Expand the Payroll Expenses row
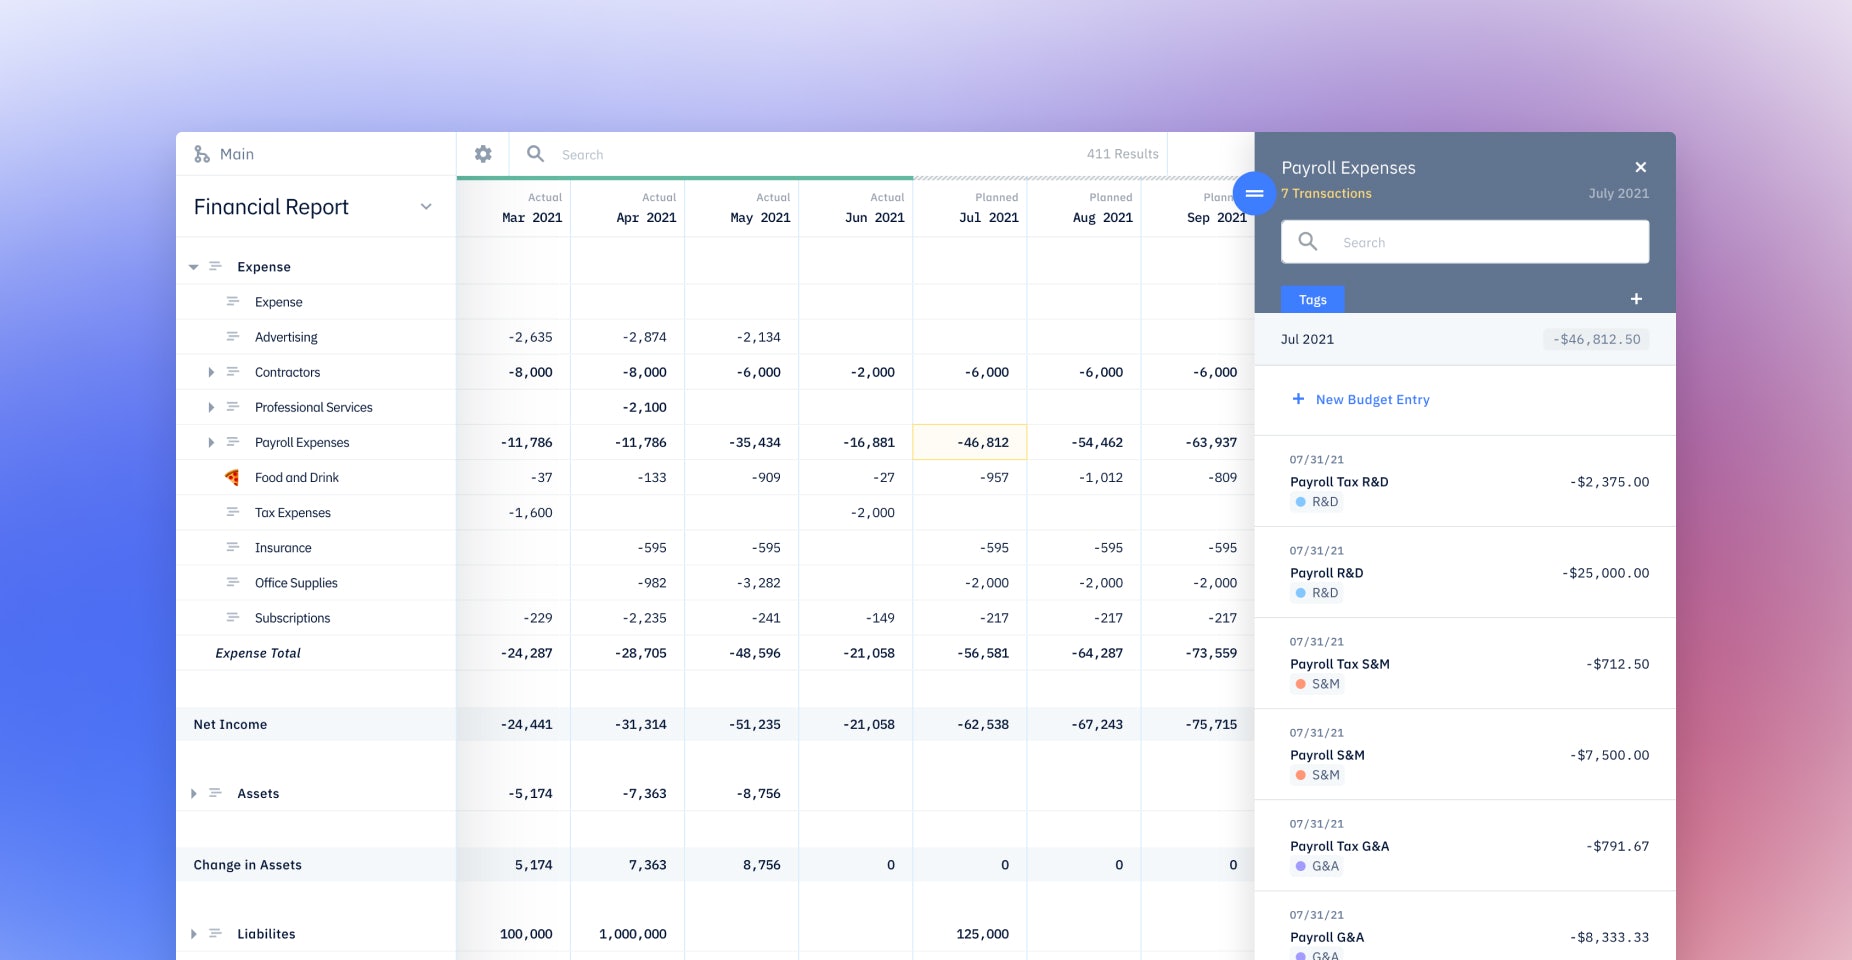Viewport: 1852px width, 960px height. click(211, 442)
